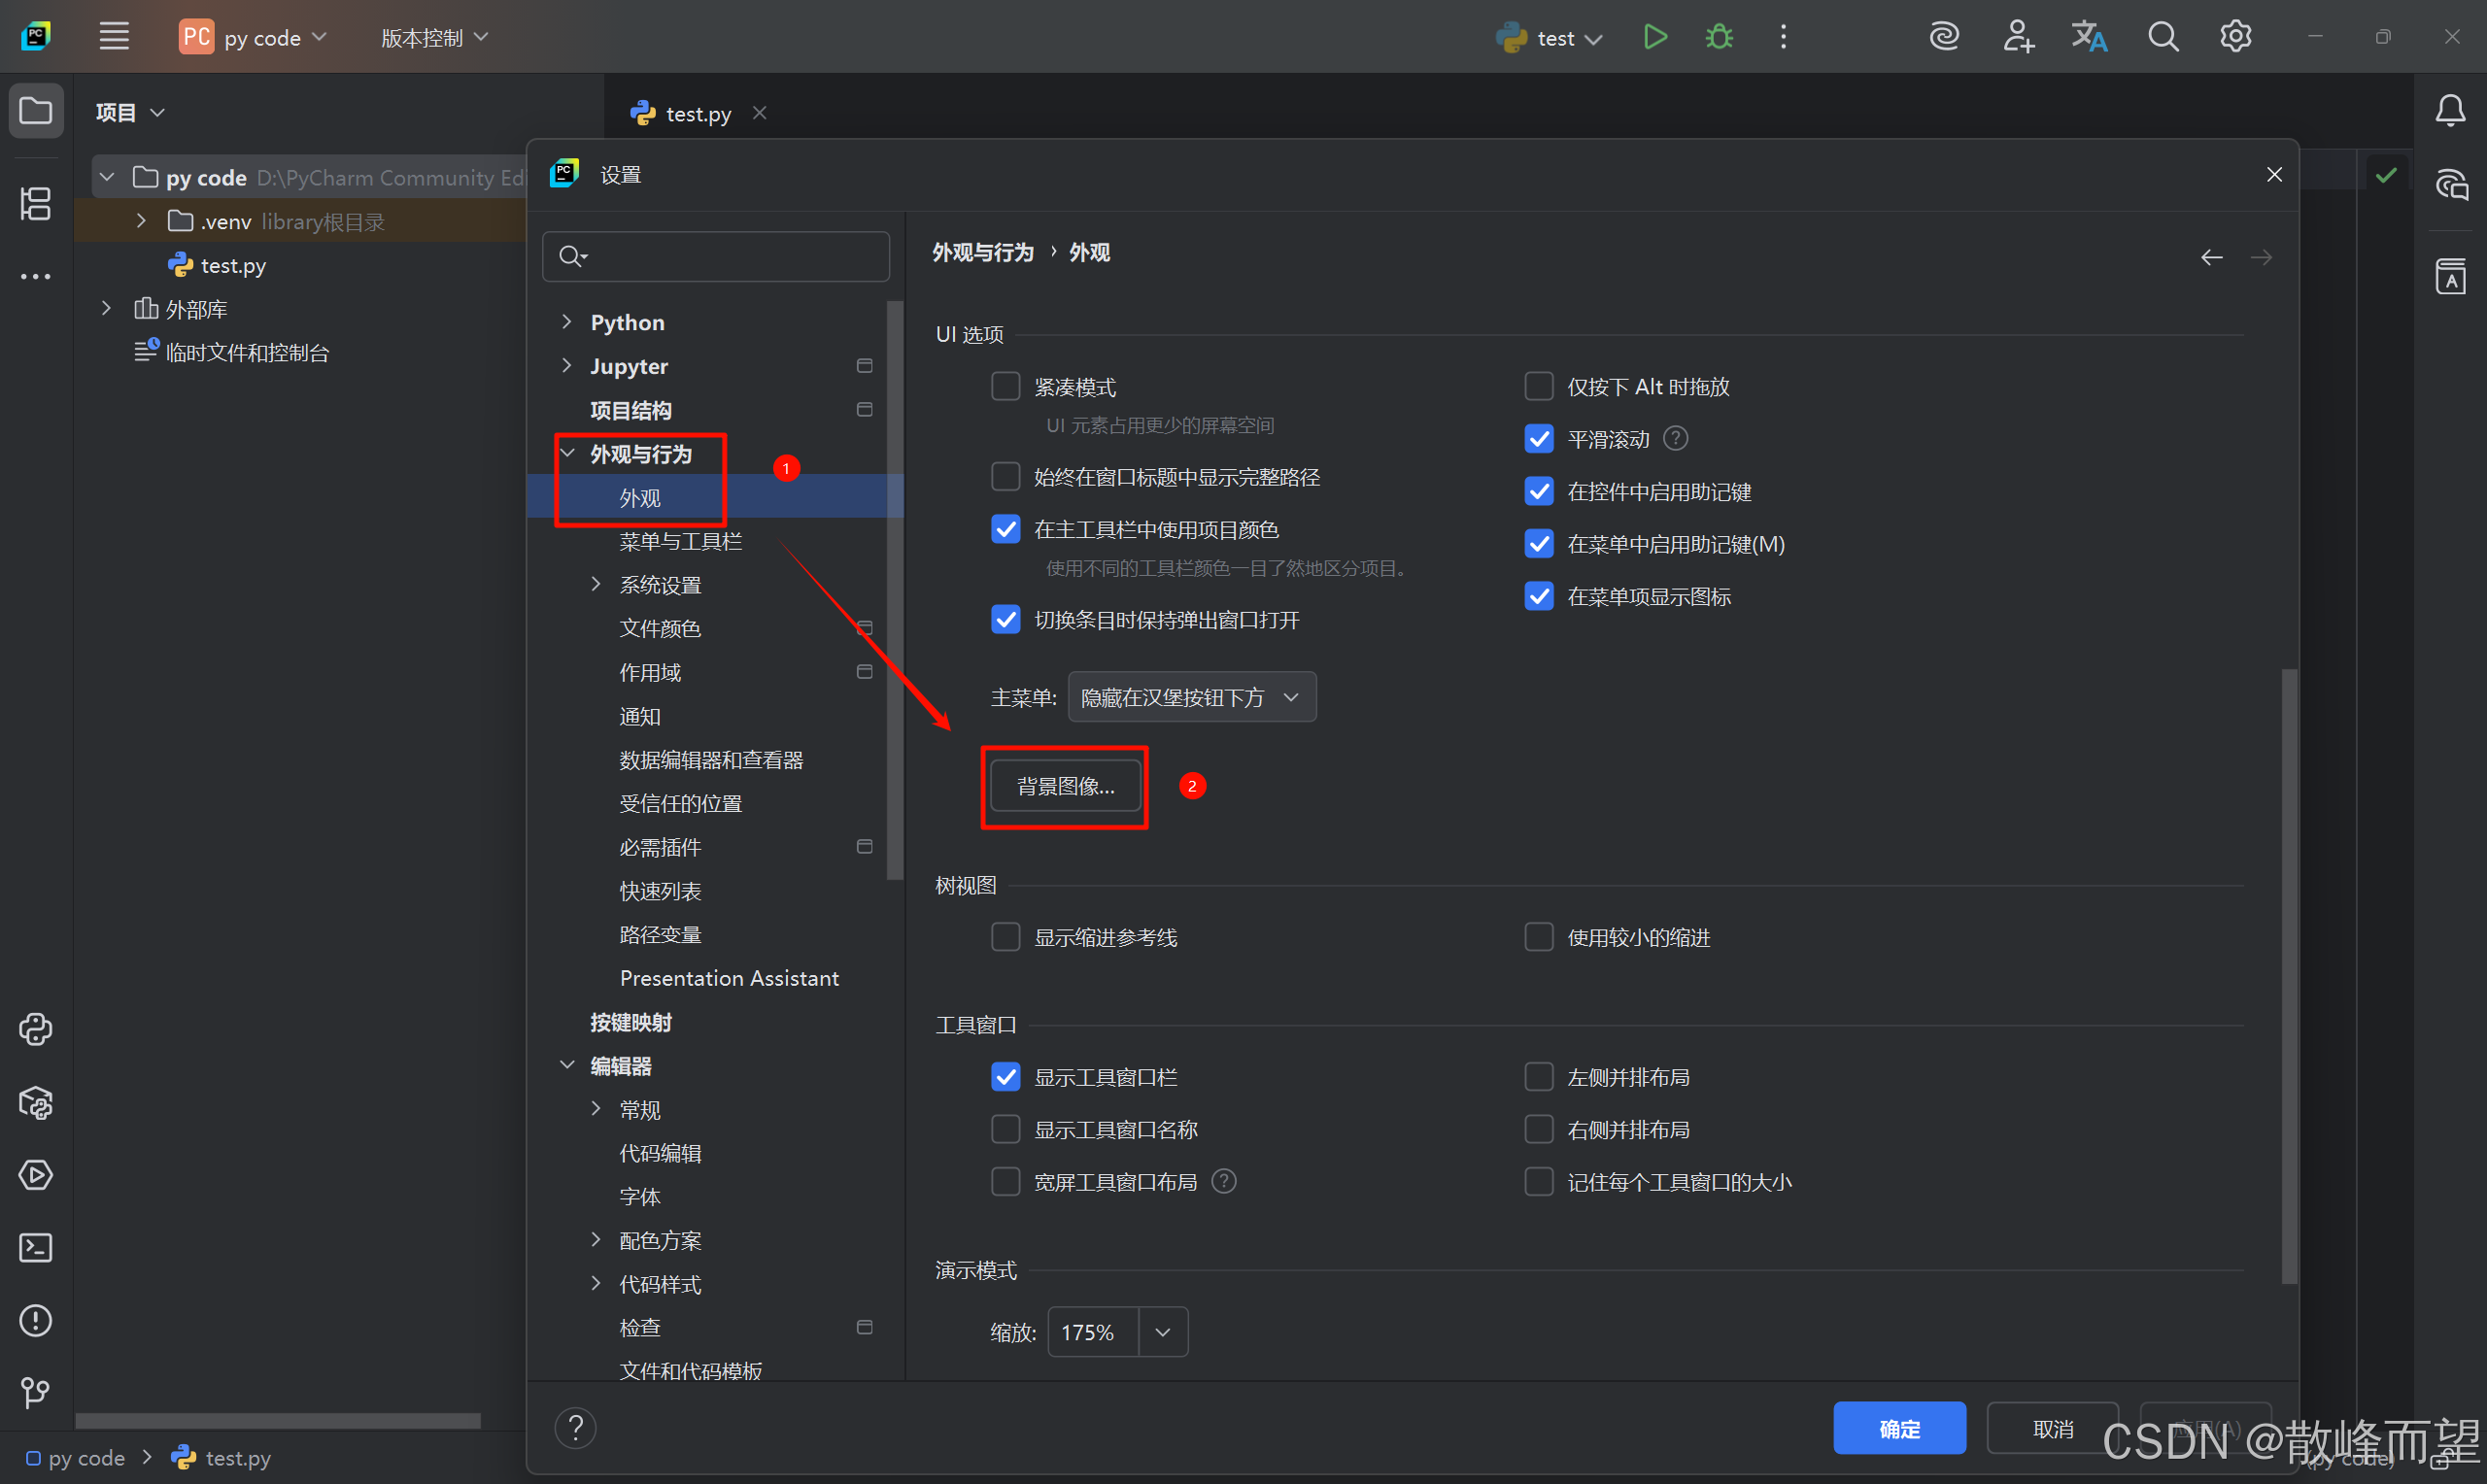This screenshot has height=1484, width=2487.
Task: Open the Terminal tool window icon
Action: (36, 1248)
